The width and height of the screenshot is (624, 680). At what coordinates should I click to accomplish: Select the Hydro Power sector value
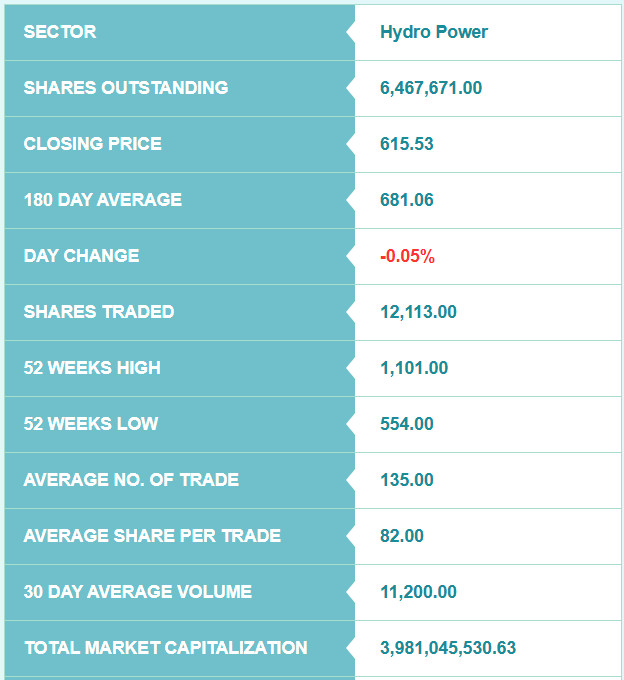[434, 32]
